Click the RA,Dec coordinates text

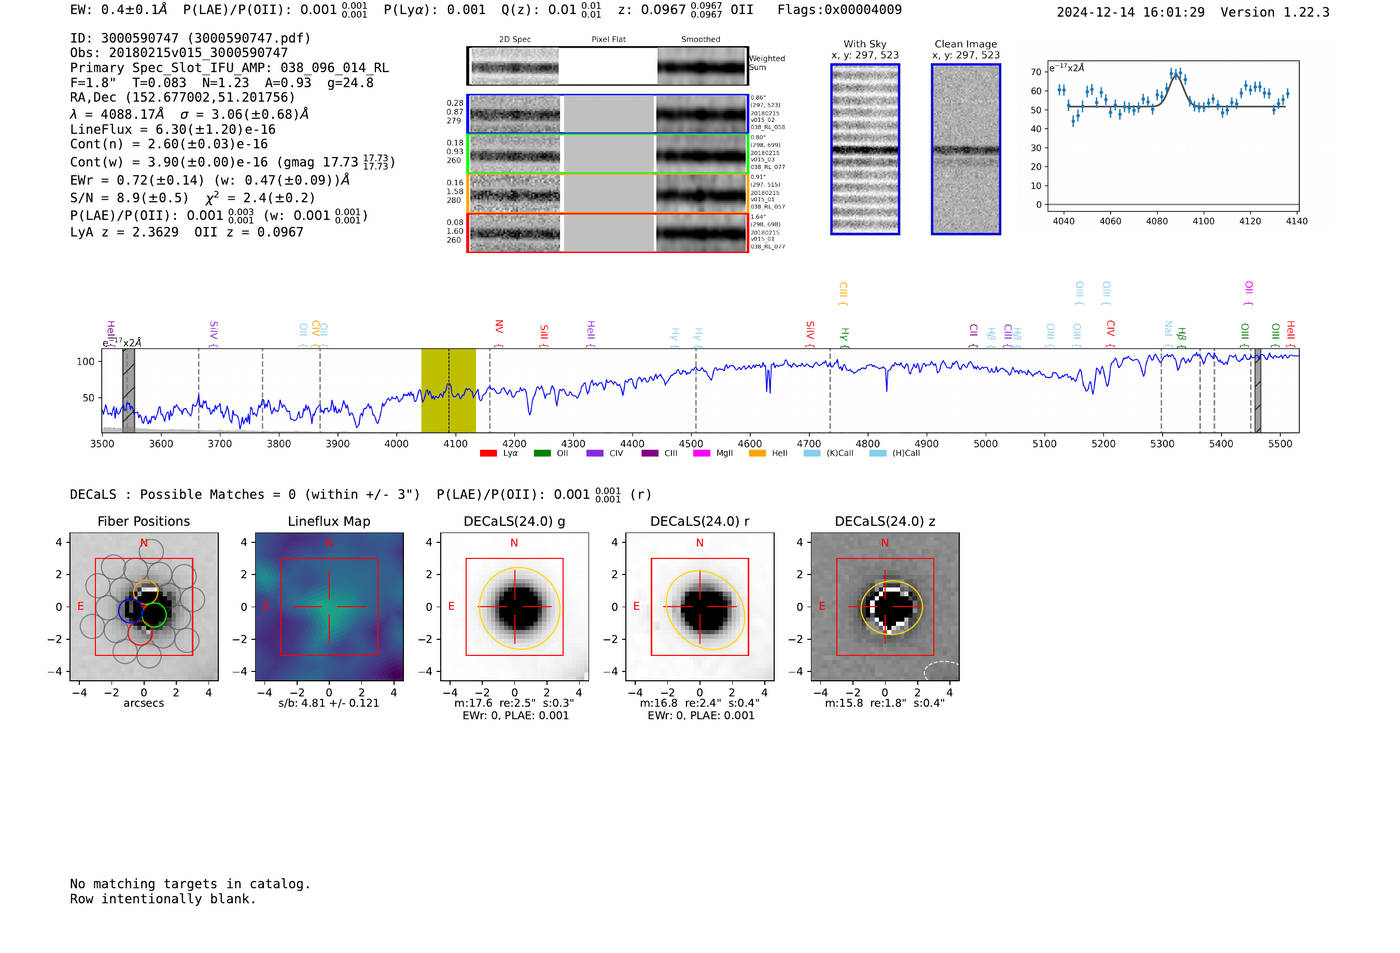(x=183, y=97)
